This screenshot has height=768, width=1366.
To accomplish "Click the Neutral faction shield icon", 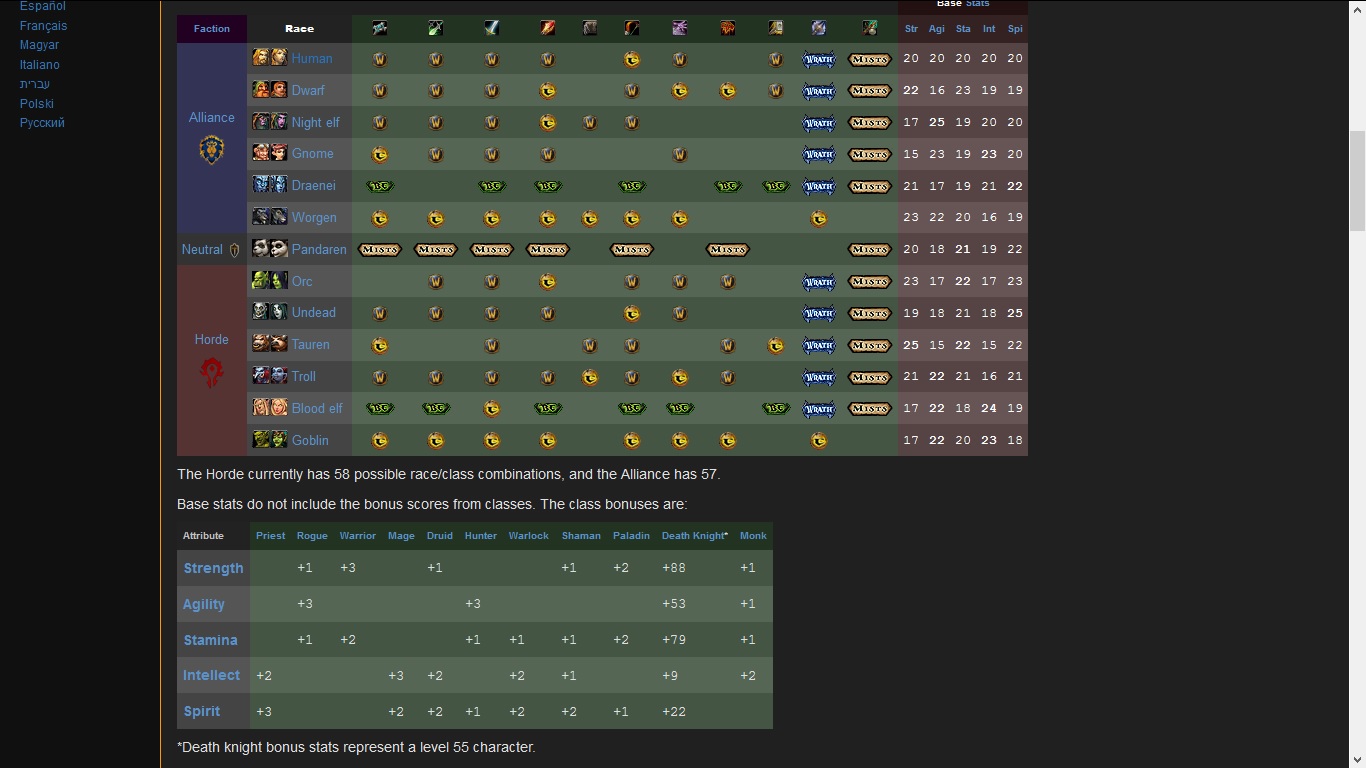I will click(235, 250).
